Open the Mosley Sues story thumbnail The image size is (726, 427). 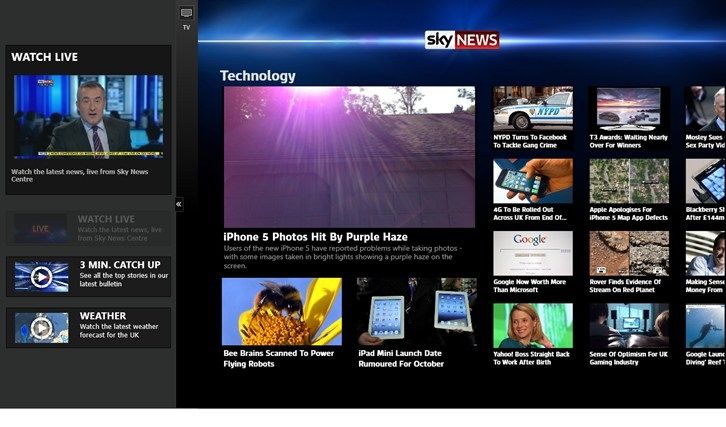[706, 108]
